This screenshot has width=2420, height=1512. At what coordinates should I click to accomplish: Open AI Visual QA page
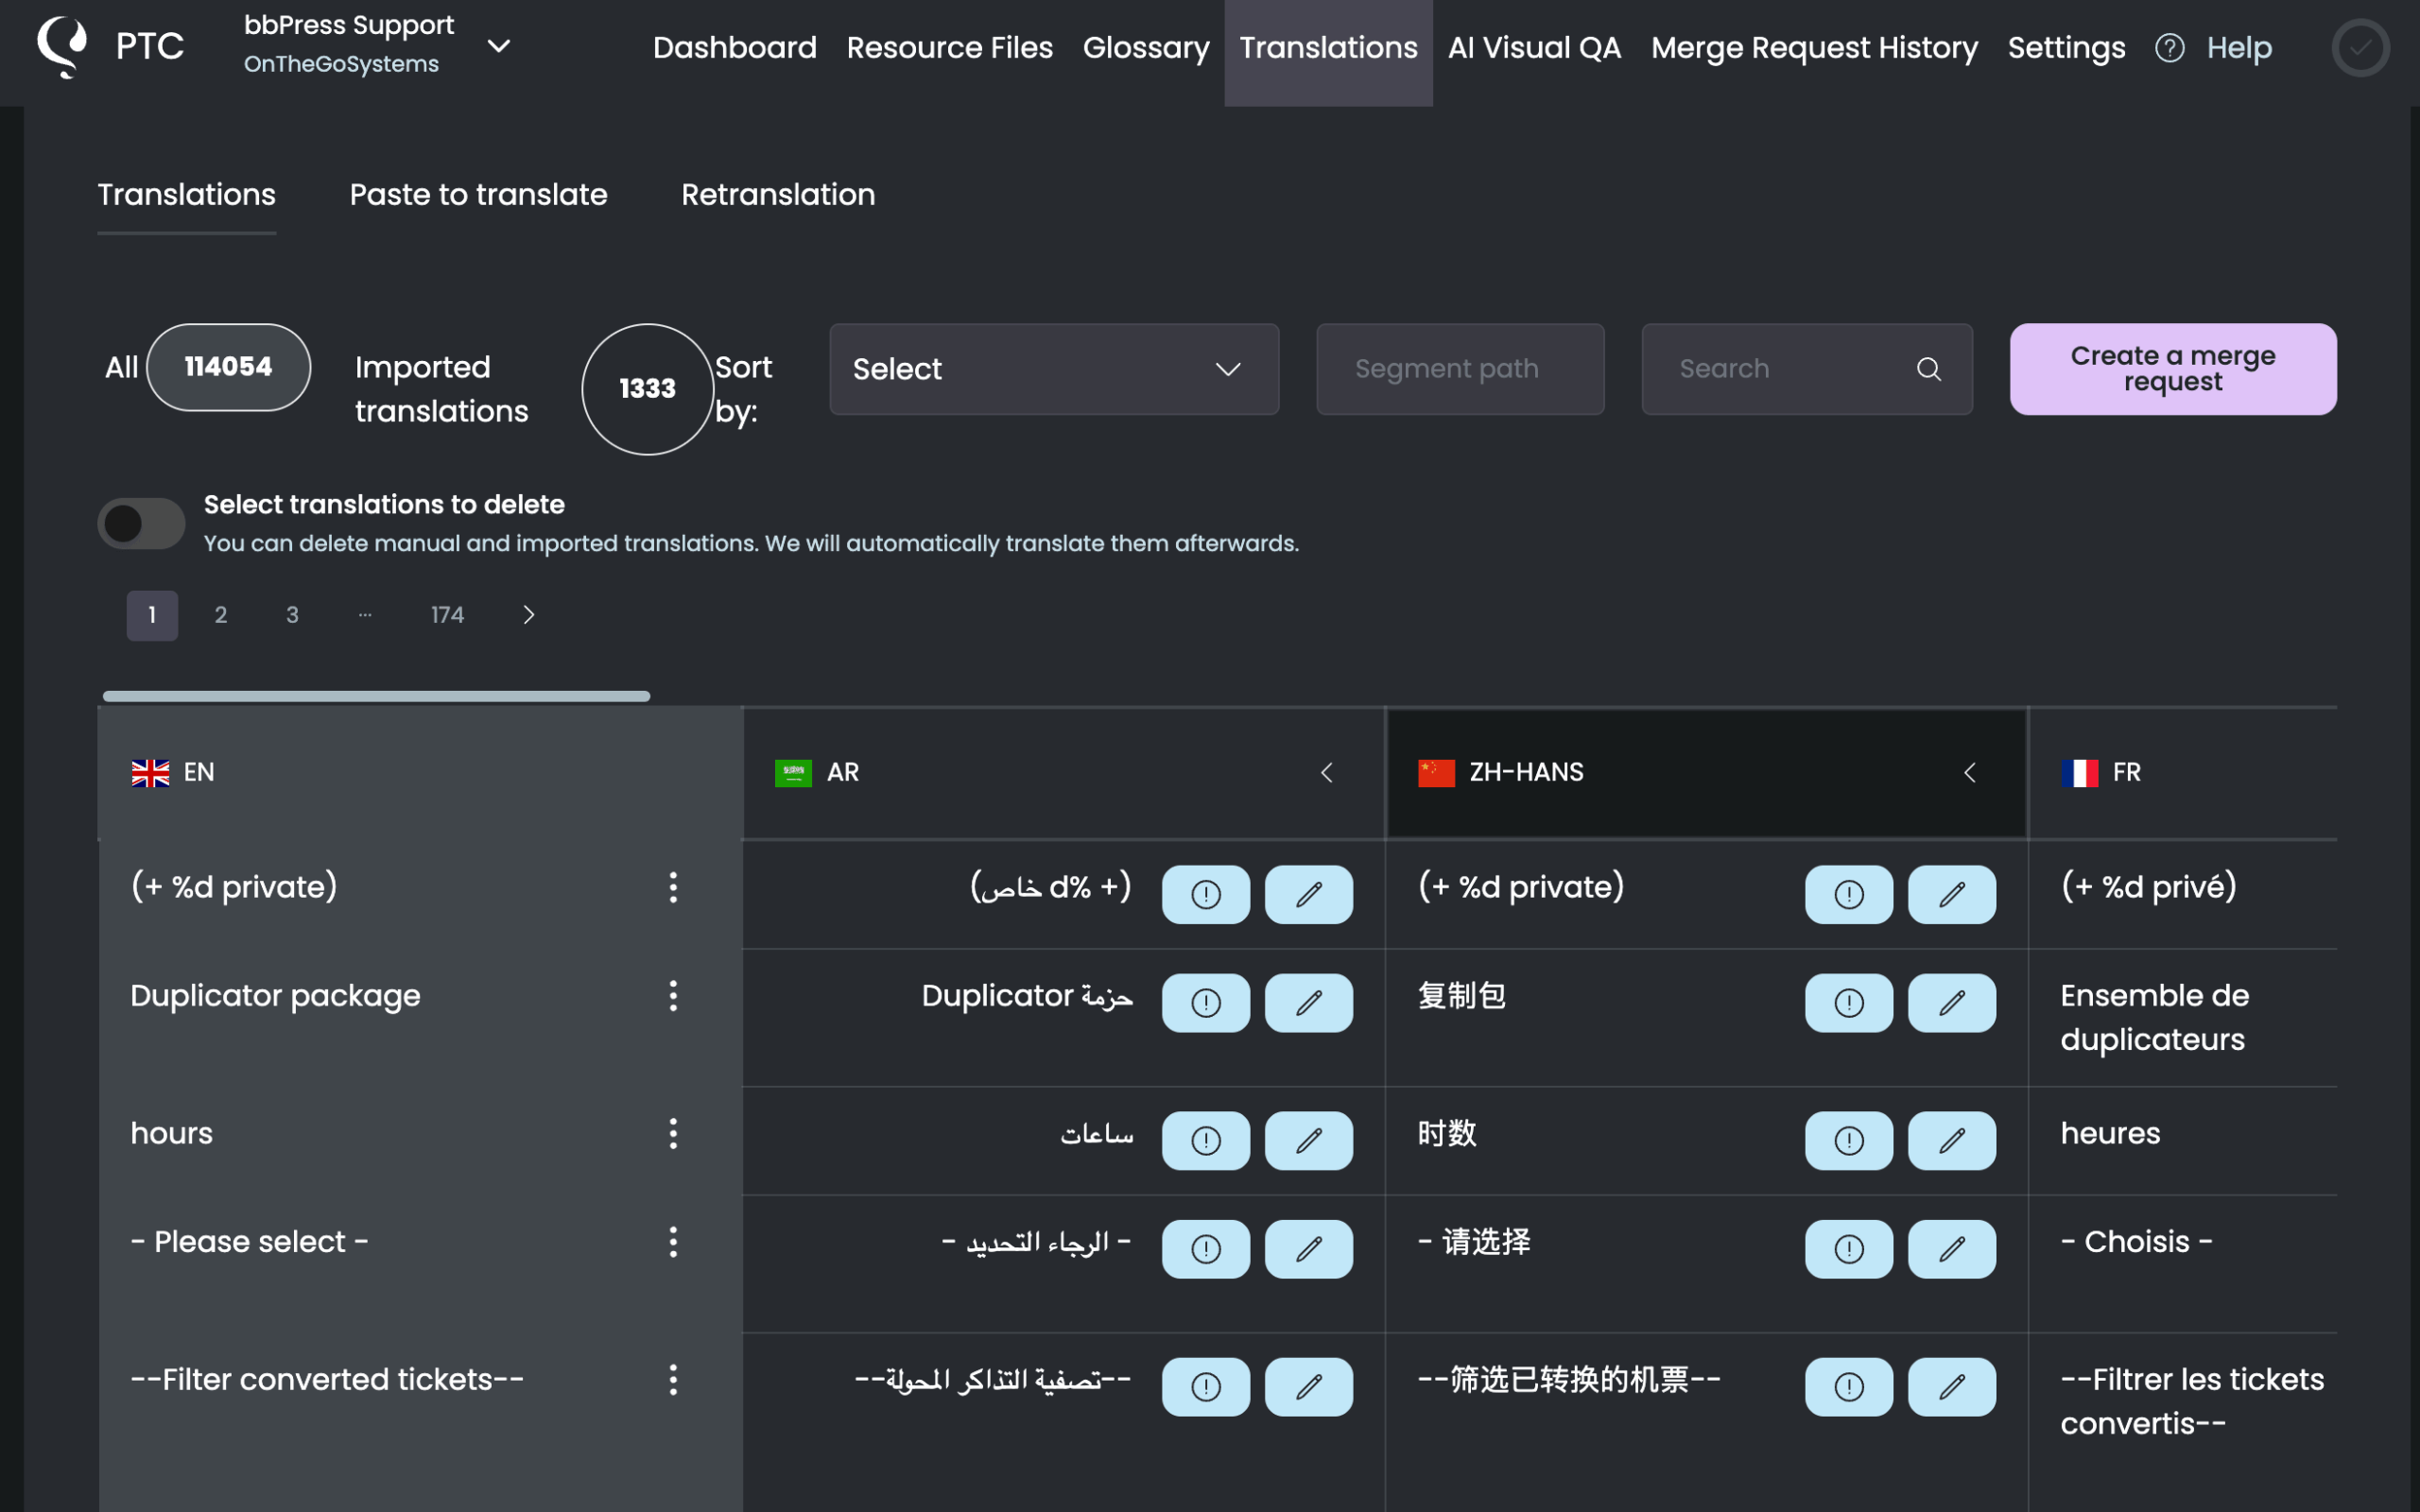(1534, 47)
